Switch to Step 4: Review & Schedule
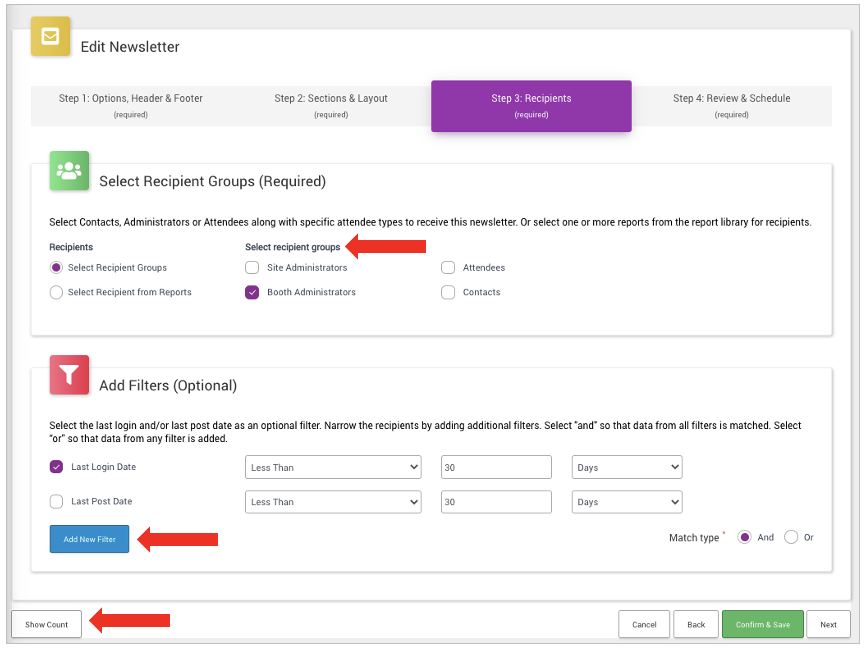 click(x=731, y=105)
